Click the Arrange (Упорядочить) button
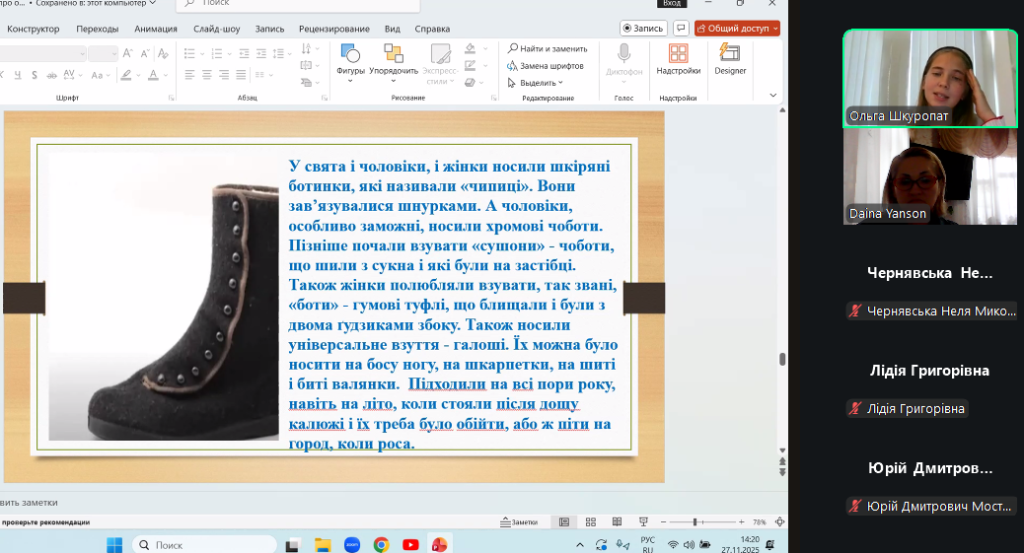Image resolution: width=1024 pixels, height=553 pixels. pos(393,59)
